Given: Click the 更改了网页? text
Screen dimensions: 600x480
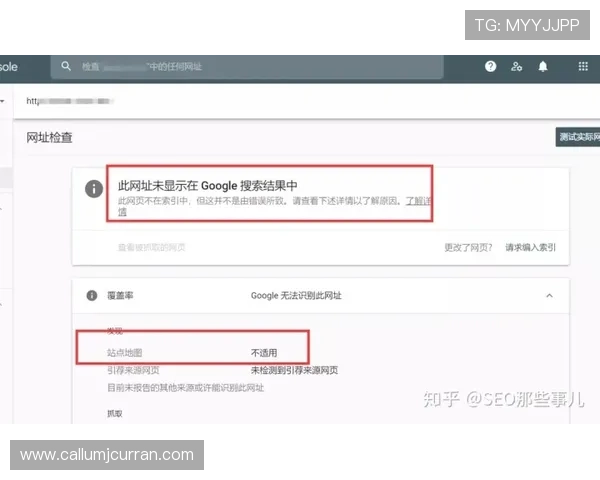Looking at the screenshot, I should point(468,248).
